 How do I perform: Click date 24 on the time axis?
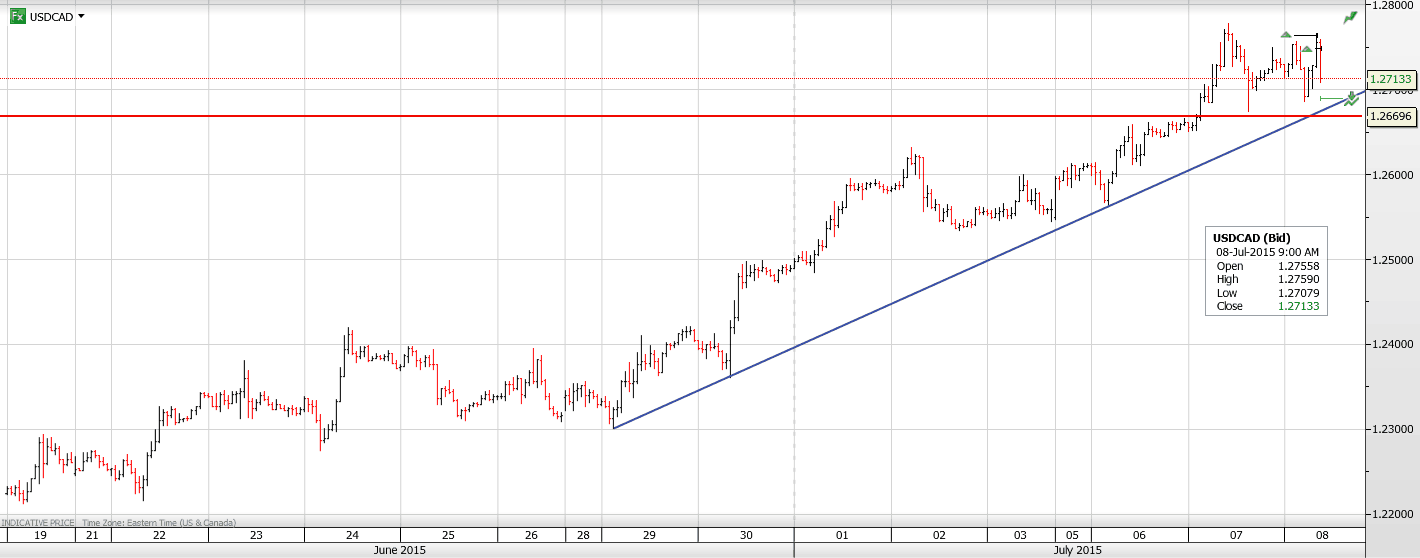[x=352, y=535]
